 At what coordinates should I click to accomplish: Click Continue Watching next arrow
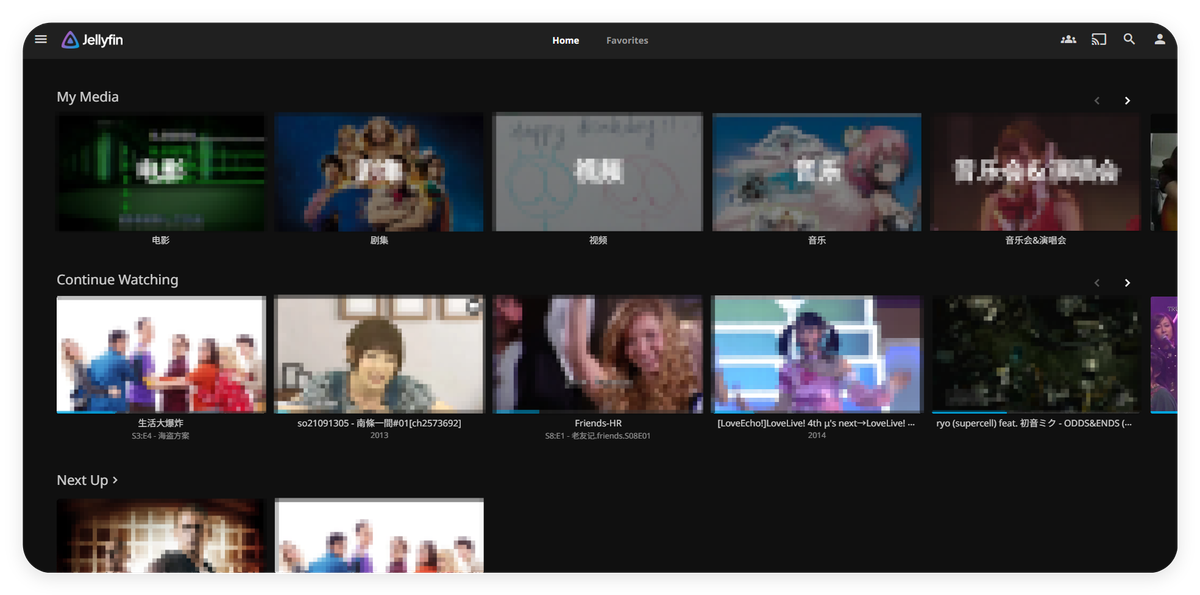click(1127, 283)
